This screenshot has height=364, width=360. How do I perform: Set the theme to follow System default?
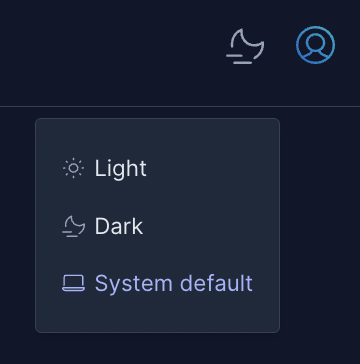click(157, 284)
